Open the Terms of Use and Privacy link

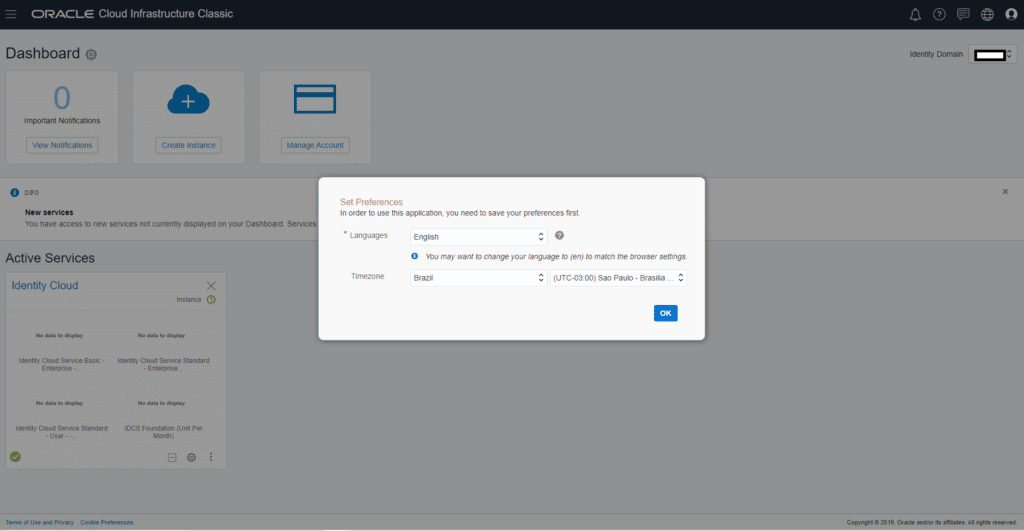[x=40, y=522]
